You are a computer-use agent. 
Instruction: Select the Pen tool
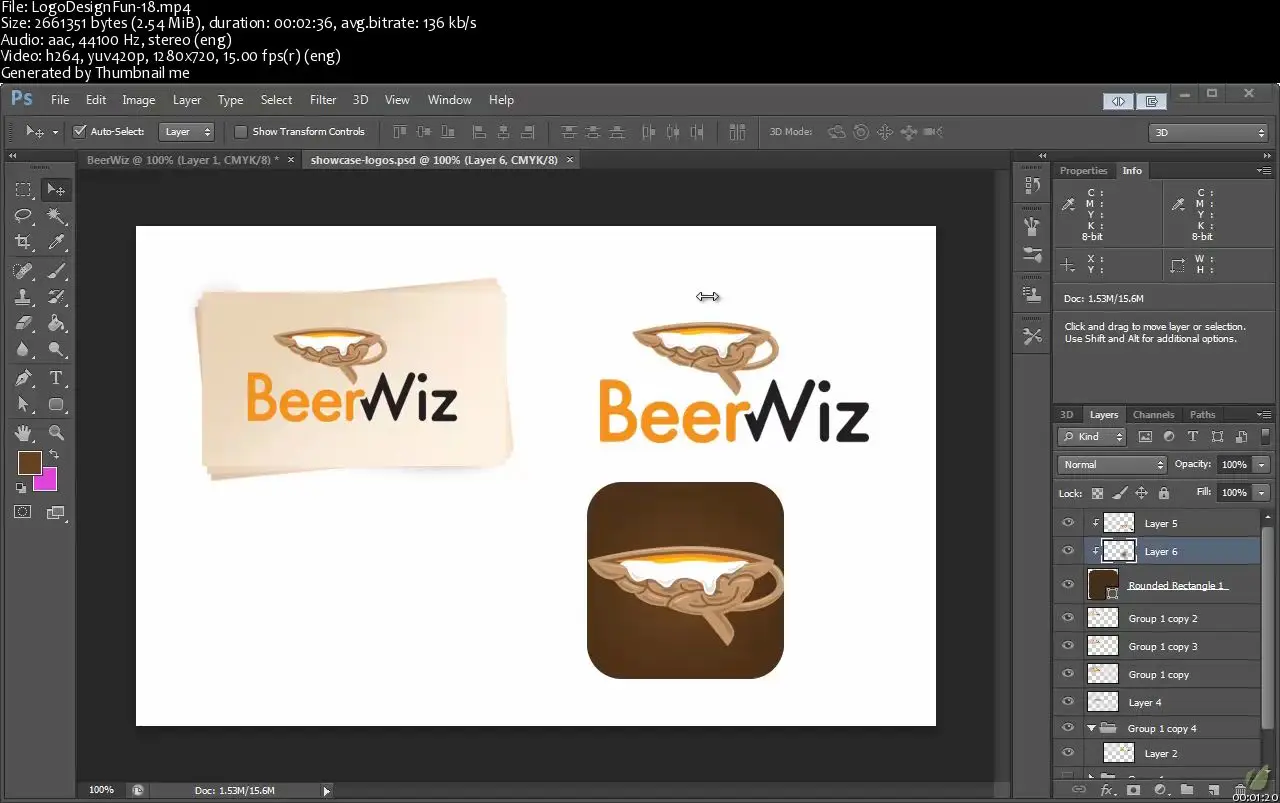23,378
